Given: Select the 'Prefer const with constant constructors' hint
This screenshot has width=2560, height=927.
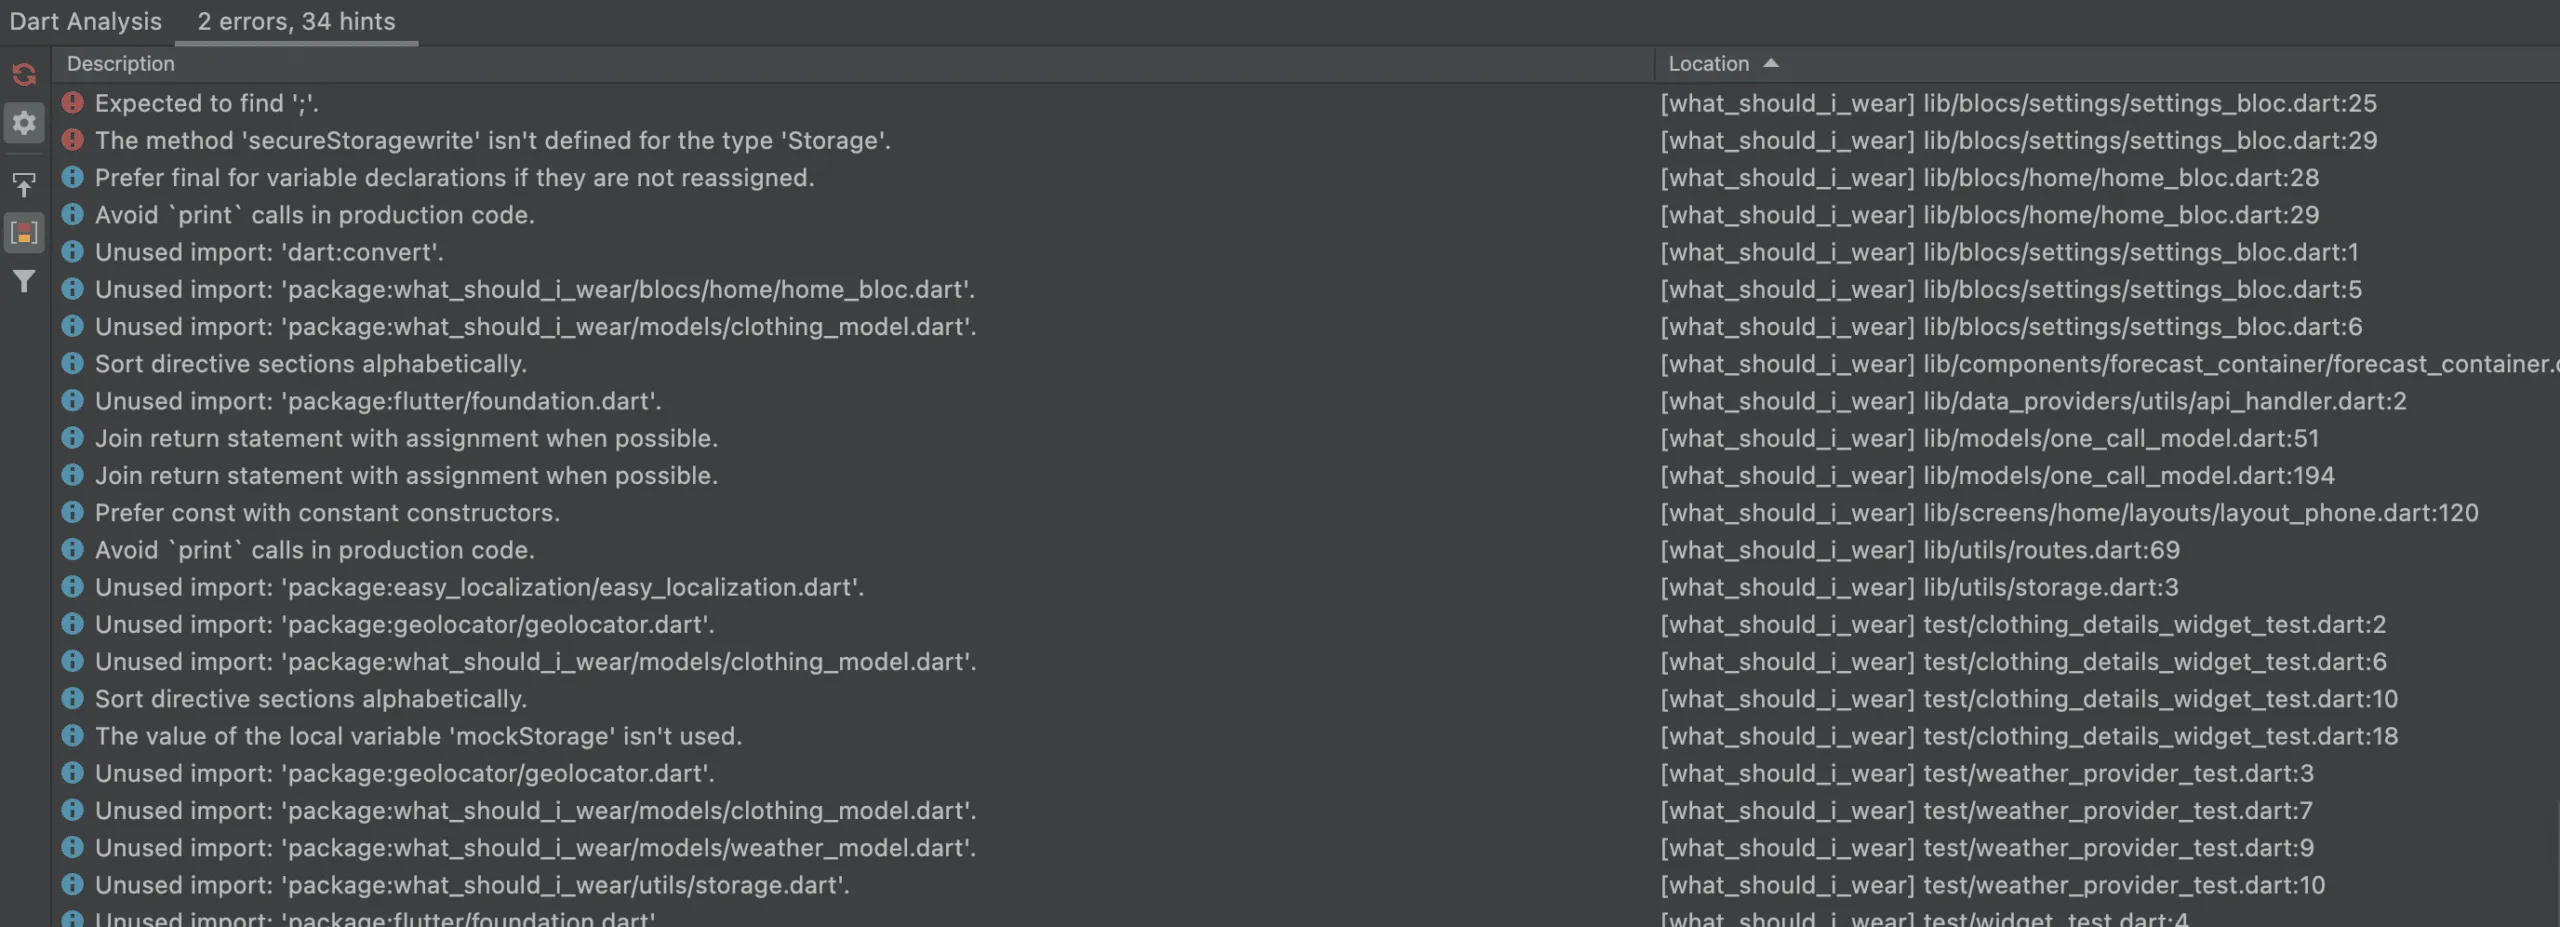Looking at the screenshot, I should [327, 513].
